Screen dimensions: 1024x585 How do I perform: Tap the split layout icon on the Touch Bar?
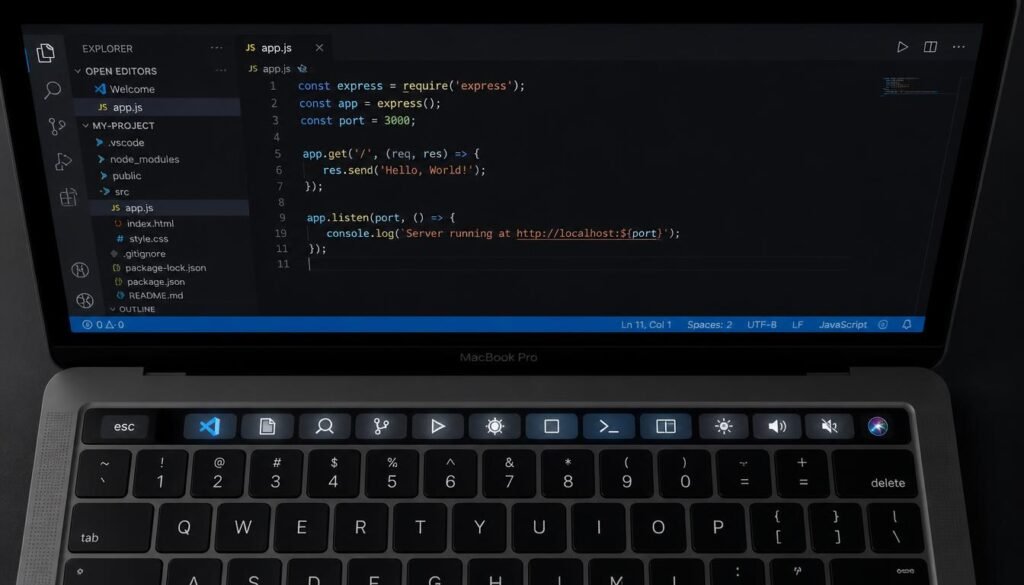[665, 426]
